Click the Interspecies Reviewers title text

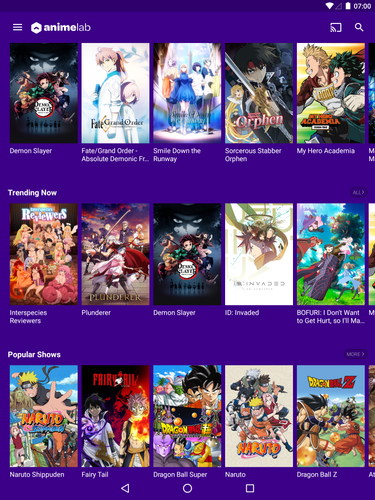28,317
